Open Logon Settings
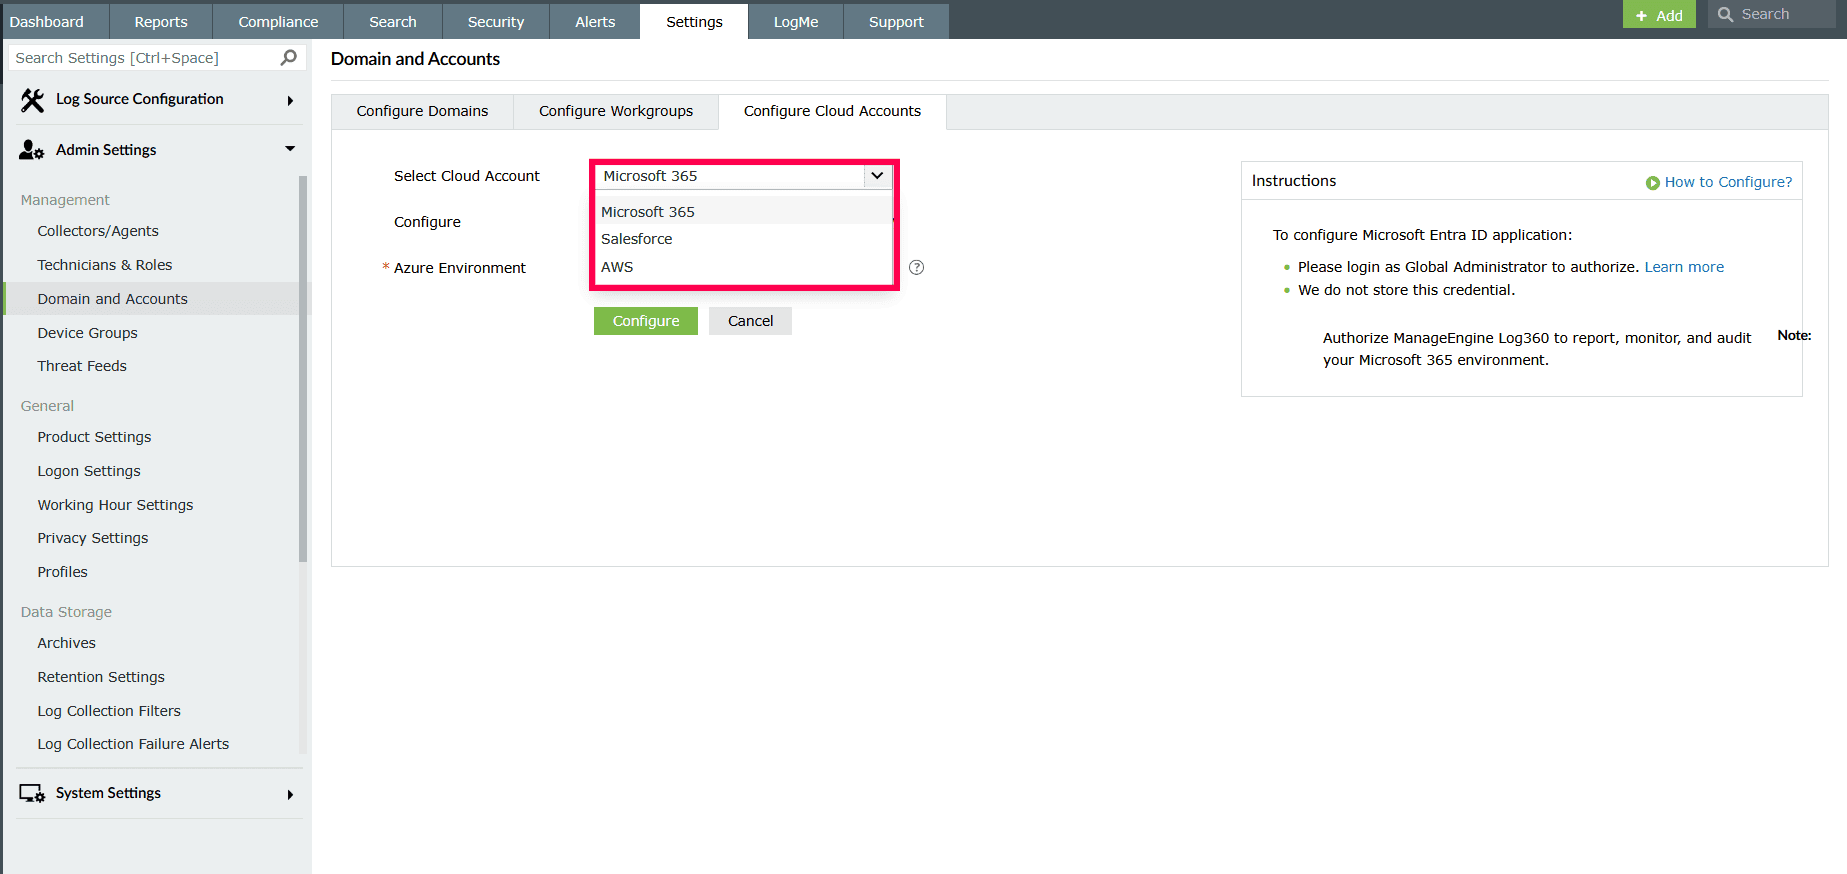The image size is (1847, 874). coord(89,471)
